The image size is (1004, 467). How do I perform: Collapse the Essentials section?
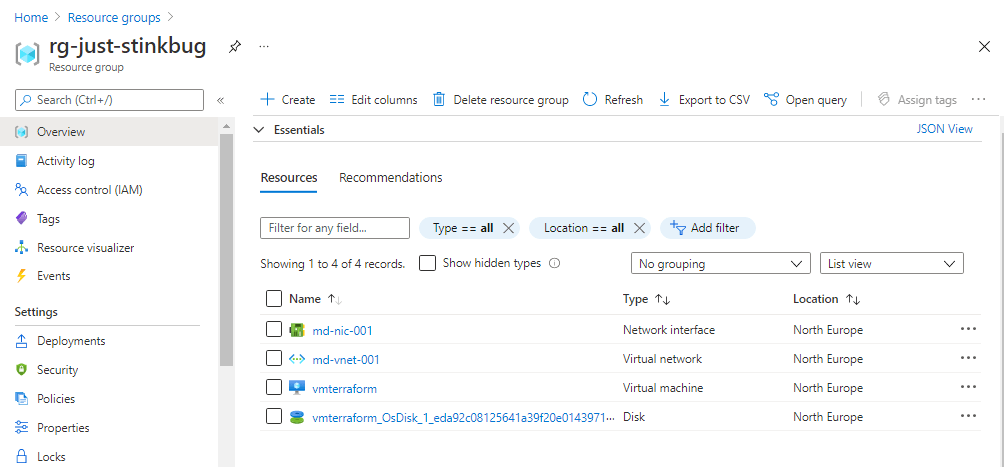click(x=259, y=130)
